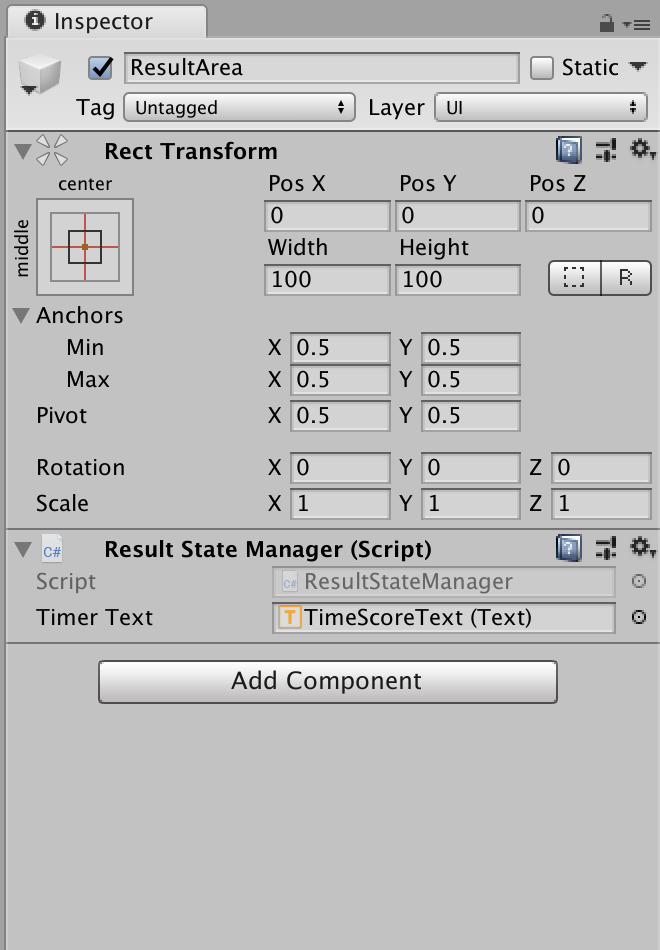The height and width of the screenshot is (950, 660).
Task: Click the Inspector tab info icon
Action: tap(35, 20)
